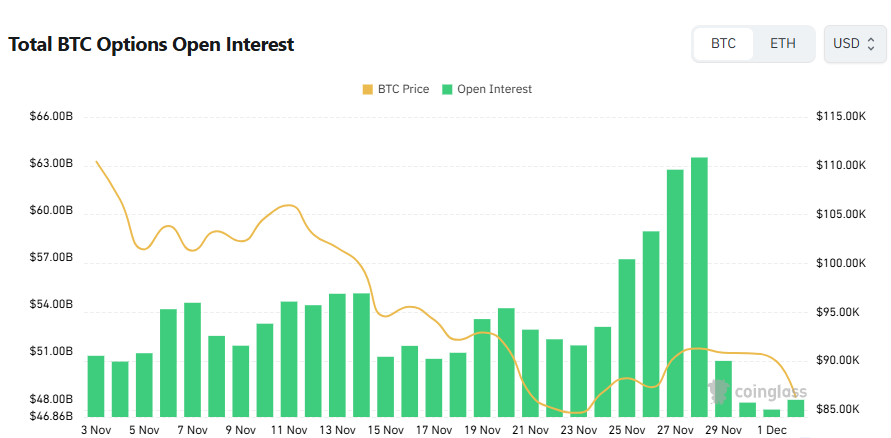Select the 25 Nov open interest bar
The height and width of the screenshot is (438, 891).
[627, 337]
